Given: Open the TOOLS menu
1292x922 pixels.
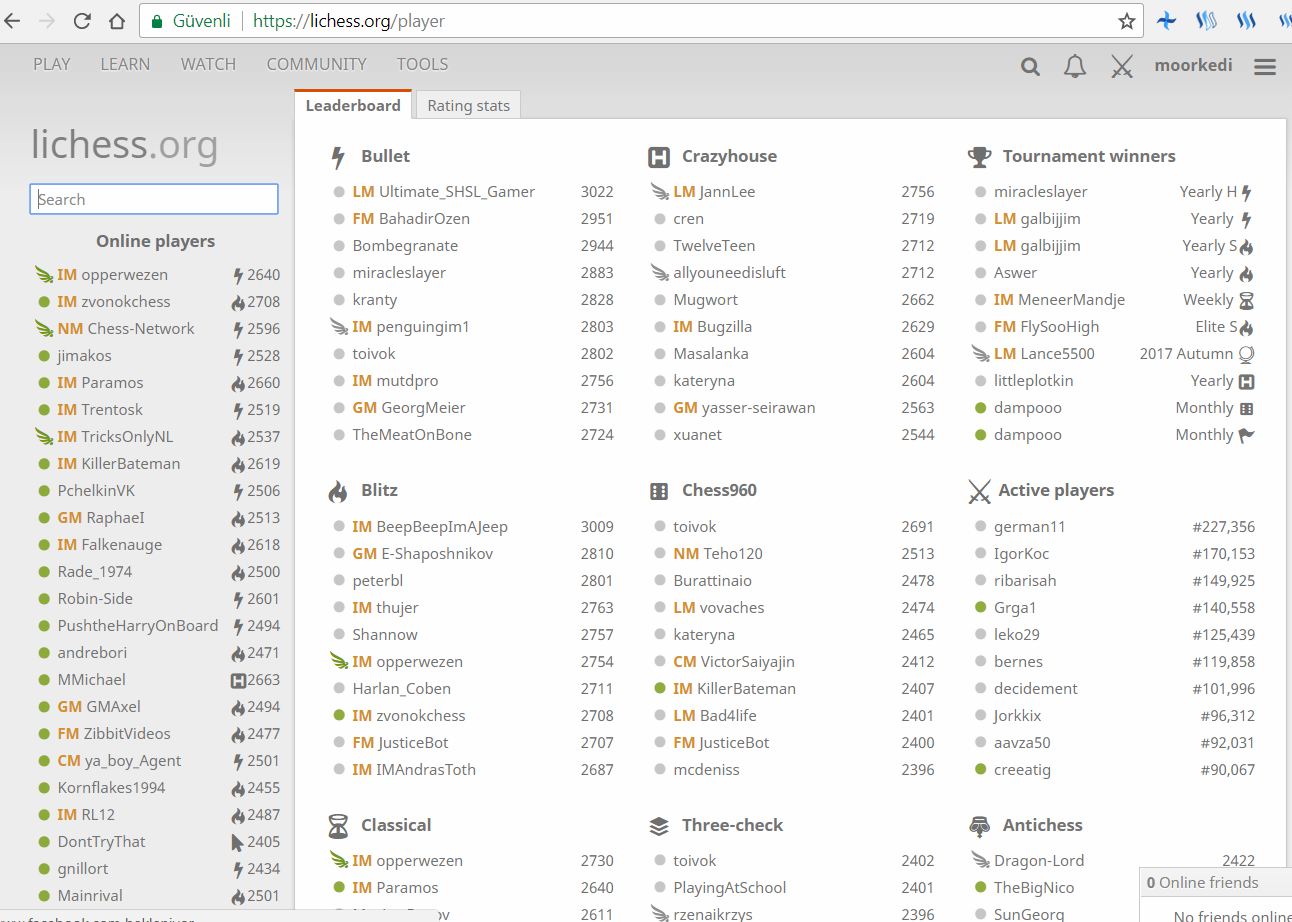Looking at the screenshot, I should (422, 64).
